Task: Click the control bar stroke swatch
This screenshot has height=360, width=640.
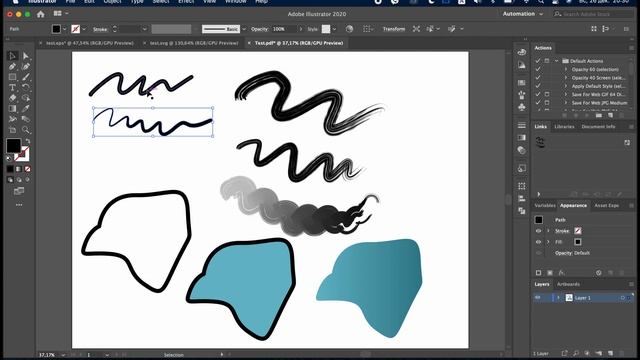Action: (76, 29)
